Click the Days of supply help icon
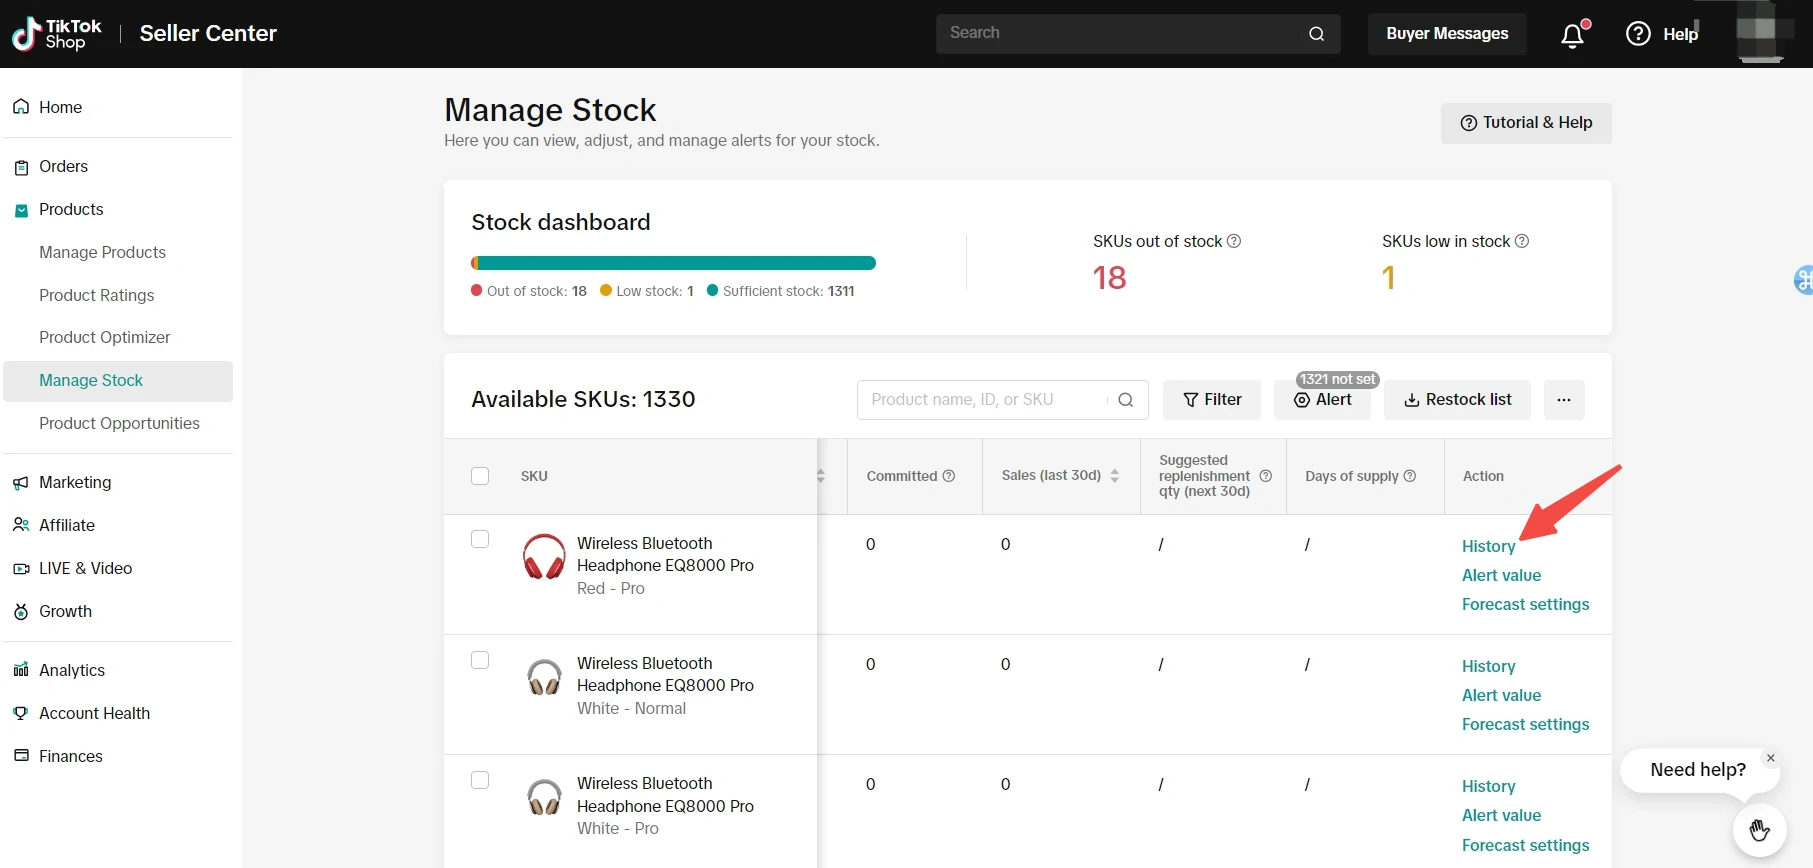This screenshot has height=868, width=1813. [x=1410, y=476]
